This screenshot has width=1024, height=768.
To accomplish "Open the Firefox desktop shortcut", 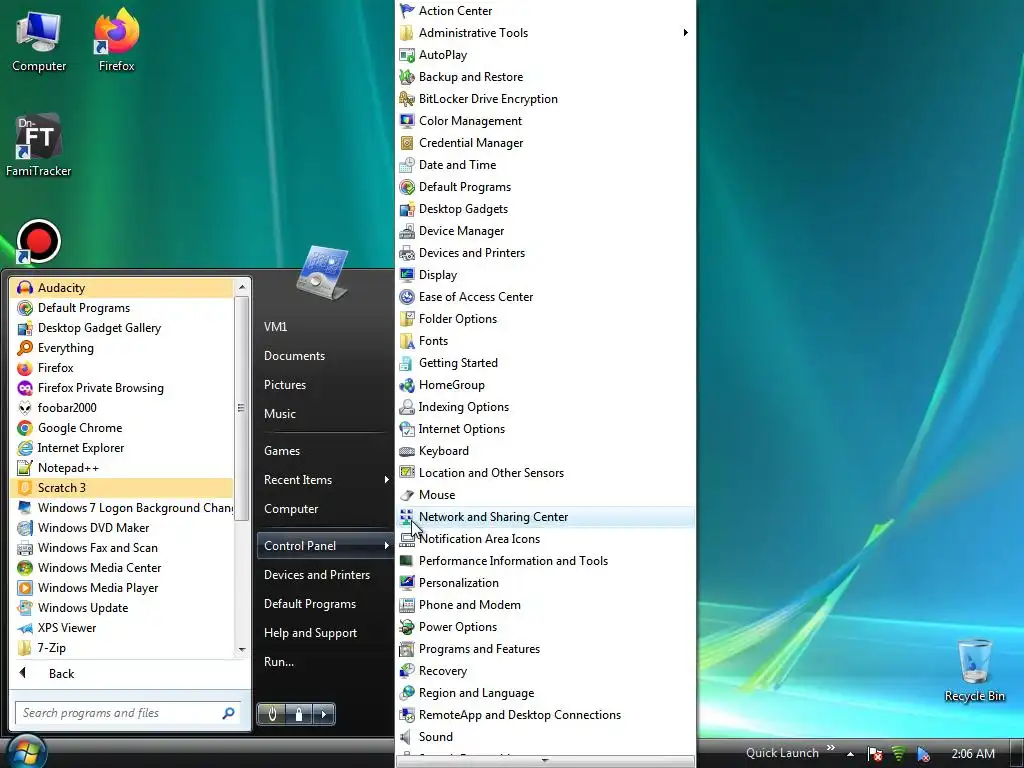I will (x=116, y=40).
